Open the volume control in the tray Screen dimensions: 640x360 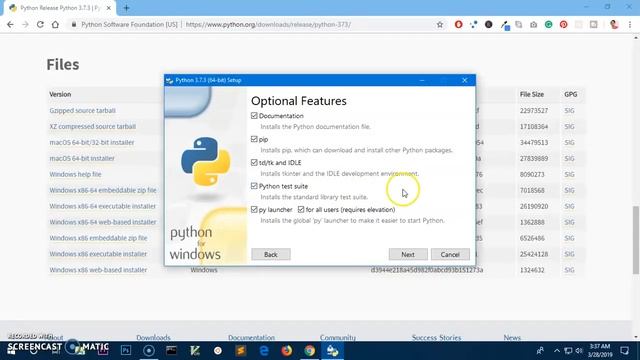pos(579,351)
